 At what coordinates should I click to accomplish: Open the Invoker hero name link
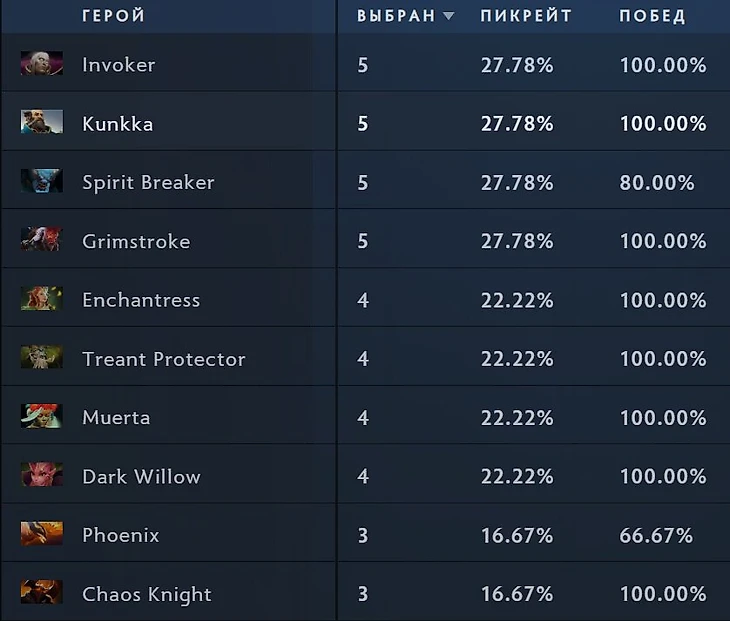118,65
